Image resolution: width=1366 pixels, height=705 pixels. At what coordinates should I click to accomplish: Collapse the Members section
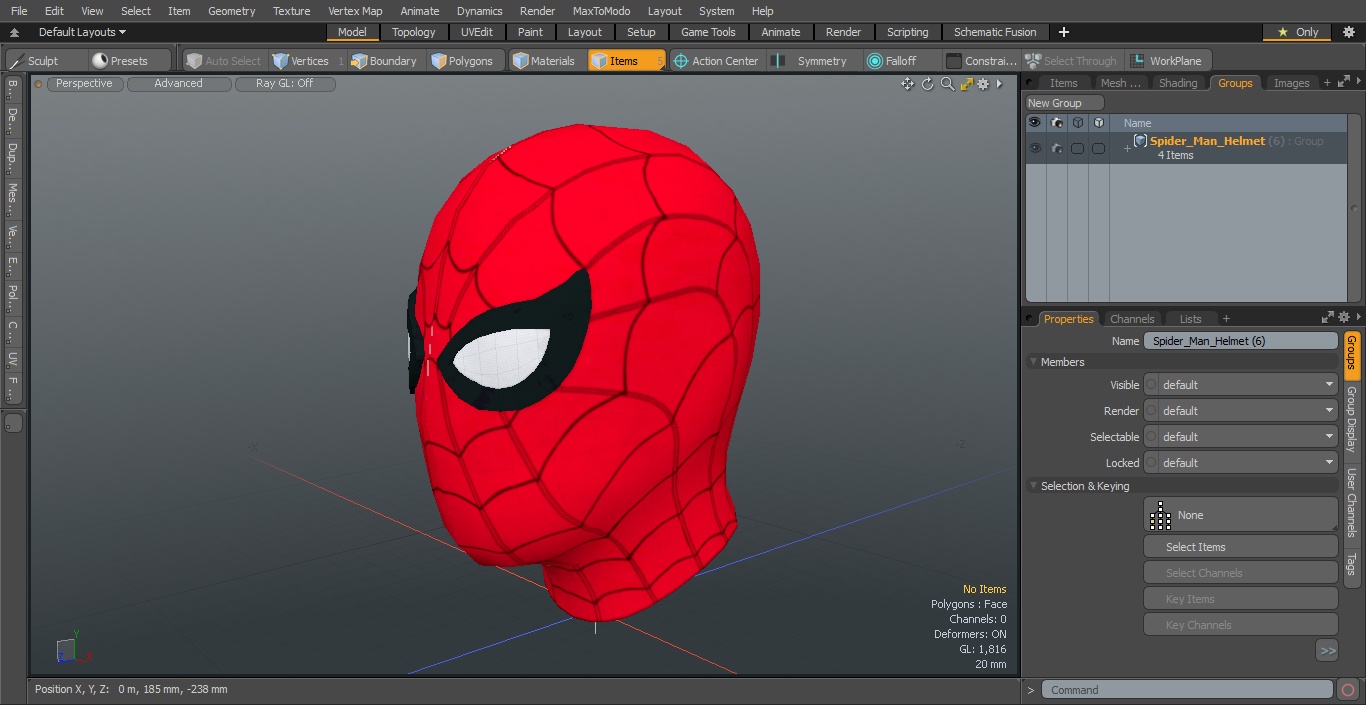coord(1033,362)
